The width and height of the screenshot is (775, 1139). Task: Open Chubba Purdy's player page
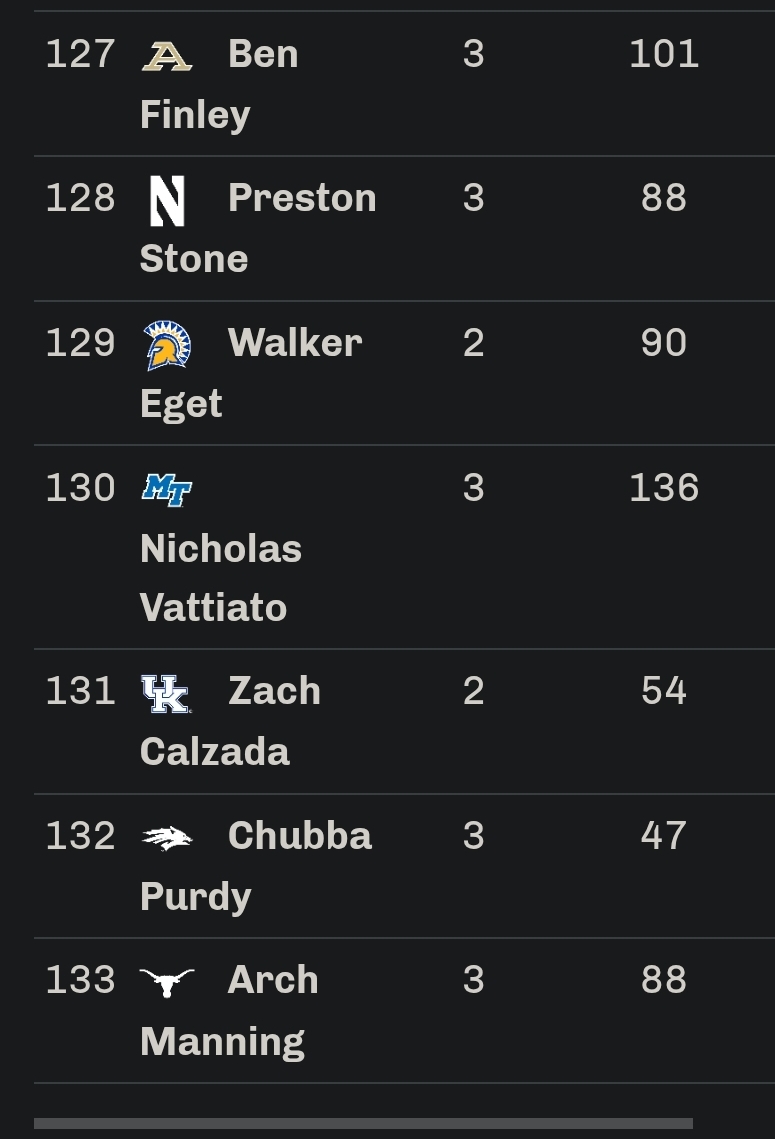click(256, 866)
